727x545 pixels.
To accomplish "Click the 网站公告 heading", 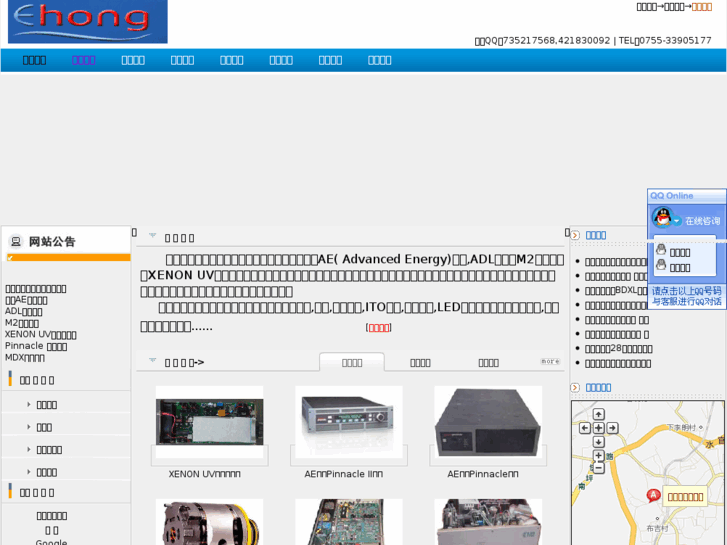I will click(52, 241).
